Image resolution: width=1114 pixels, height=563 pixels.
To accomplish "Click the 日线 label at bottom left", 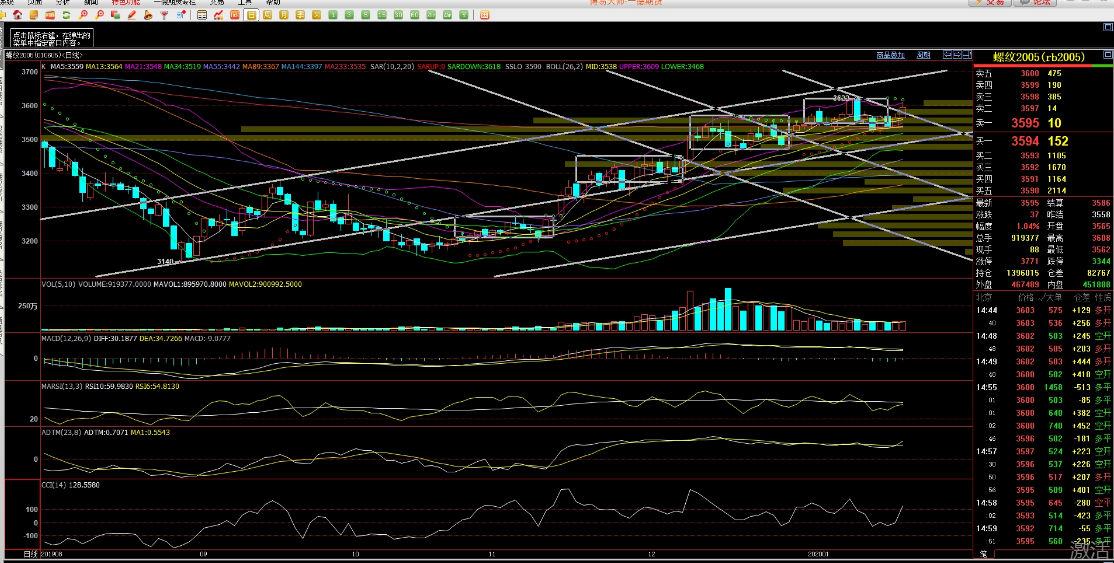I will point(31,554).
